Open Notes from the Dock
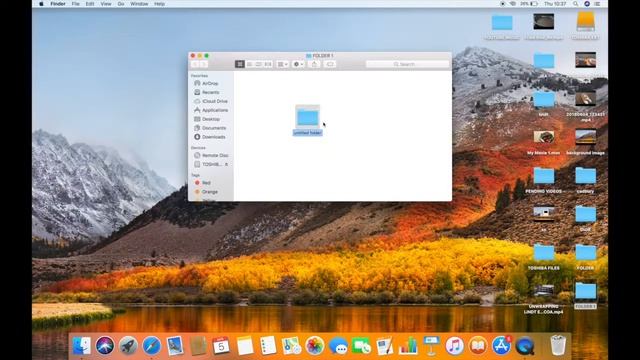This screenshot has width=640, height=360. [245, 346]
